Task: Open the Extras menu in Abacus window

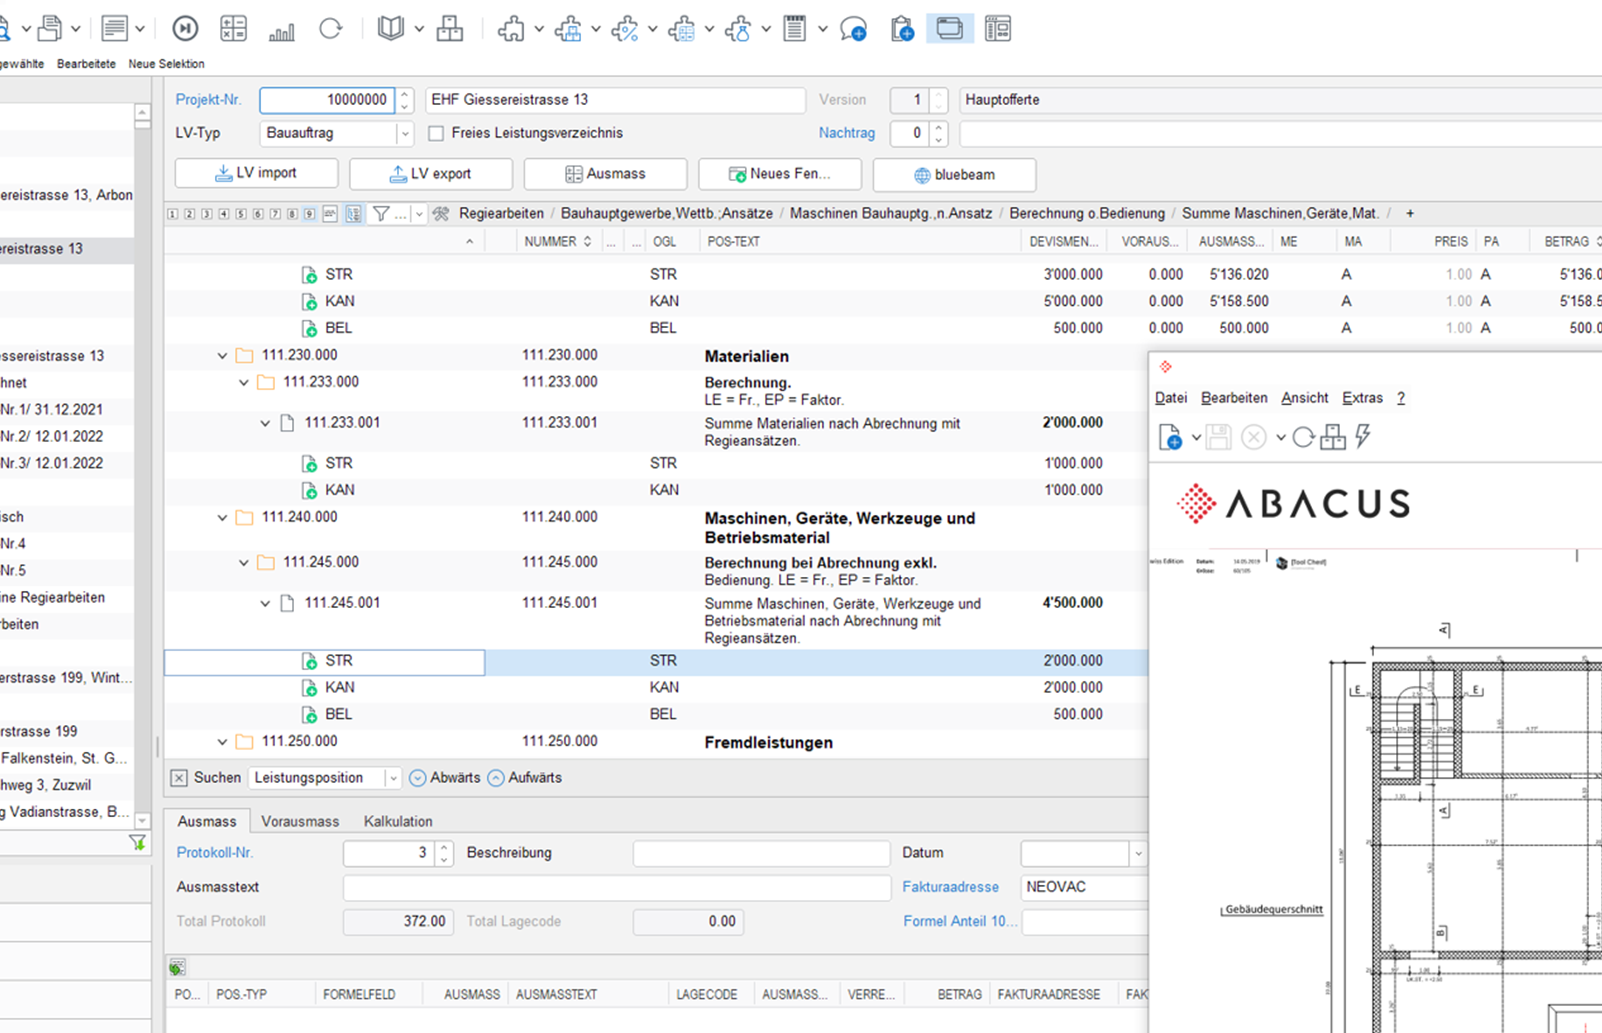Action: [x=1362, y=398]
